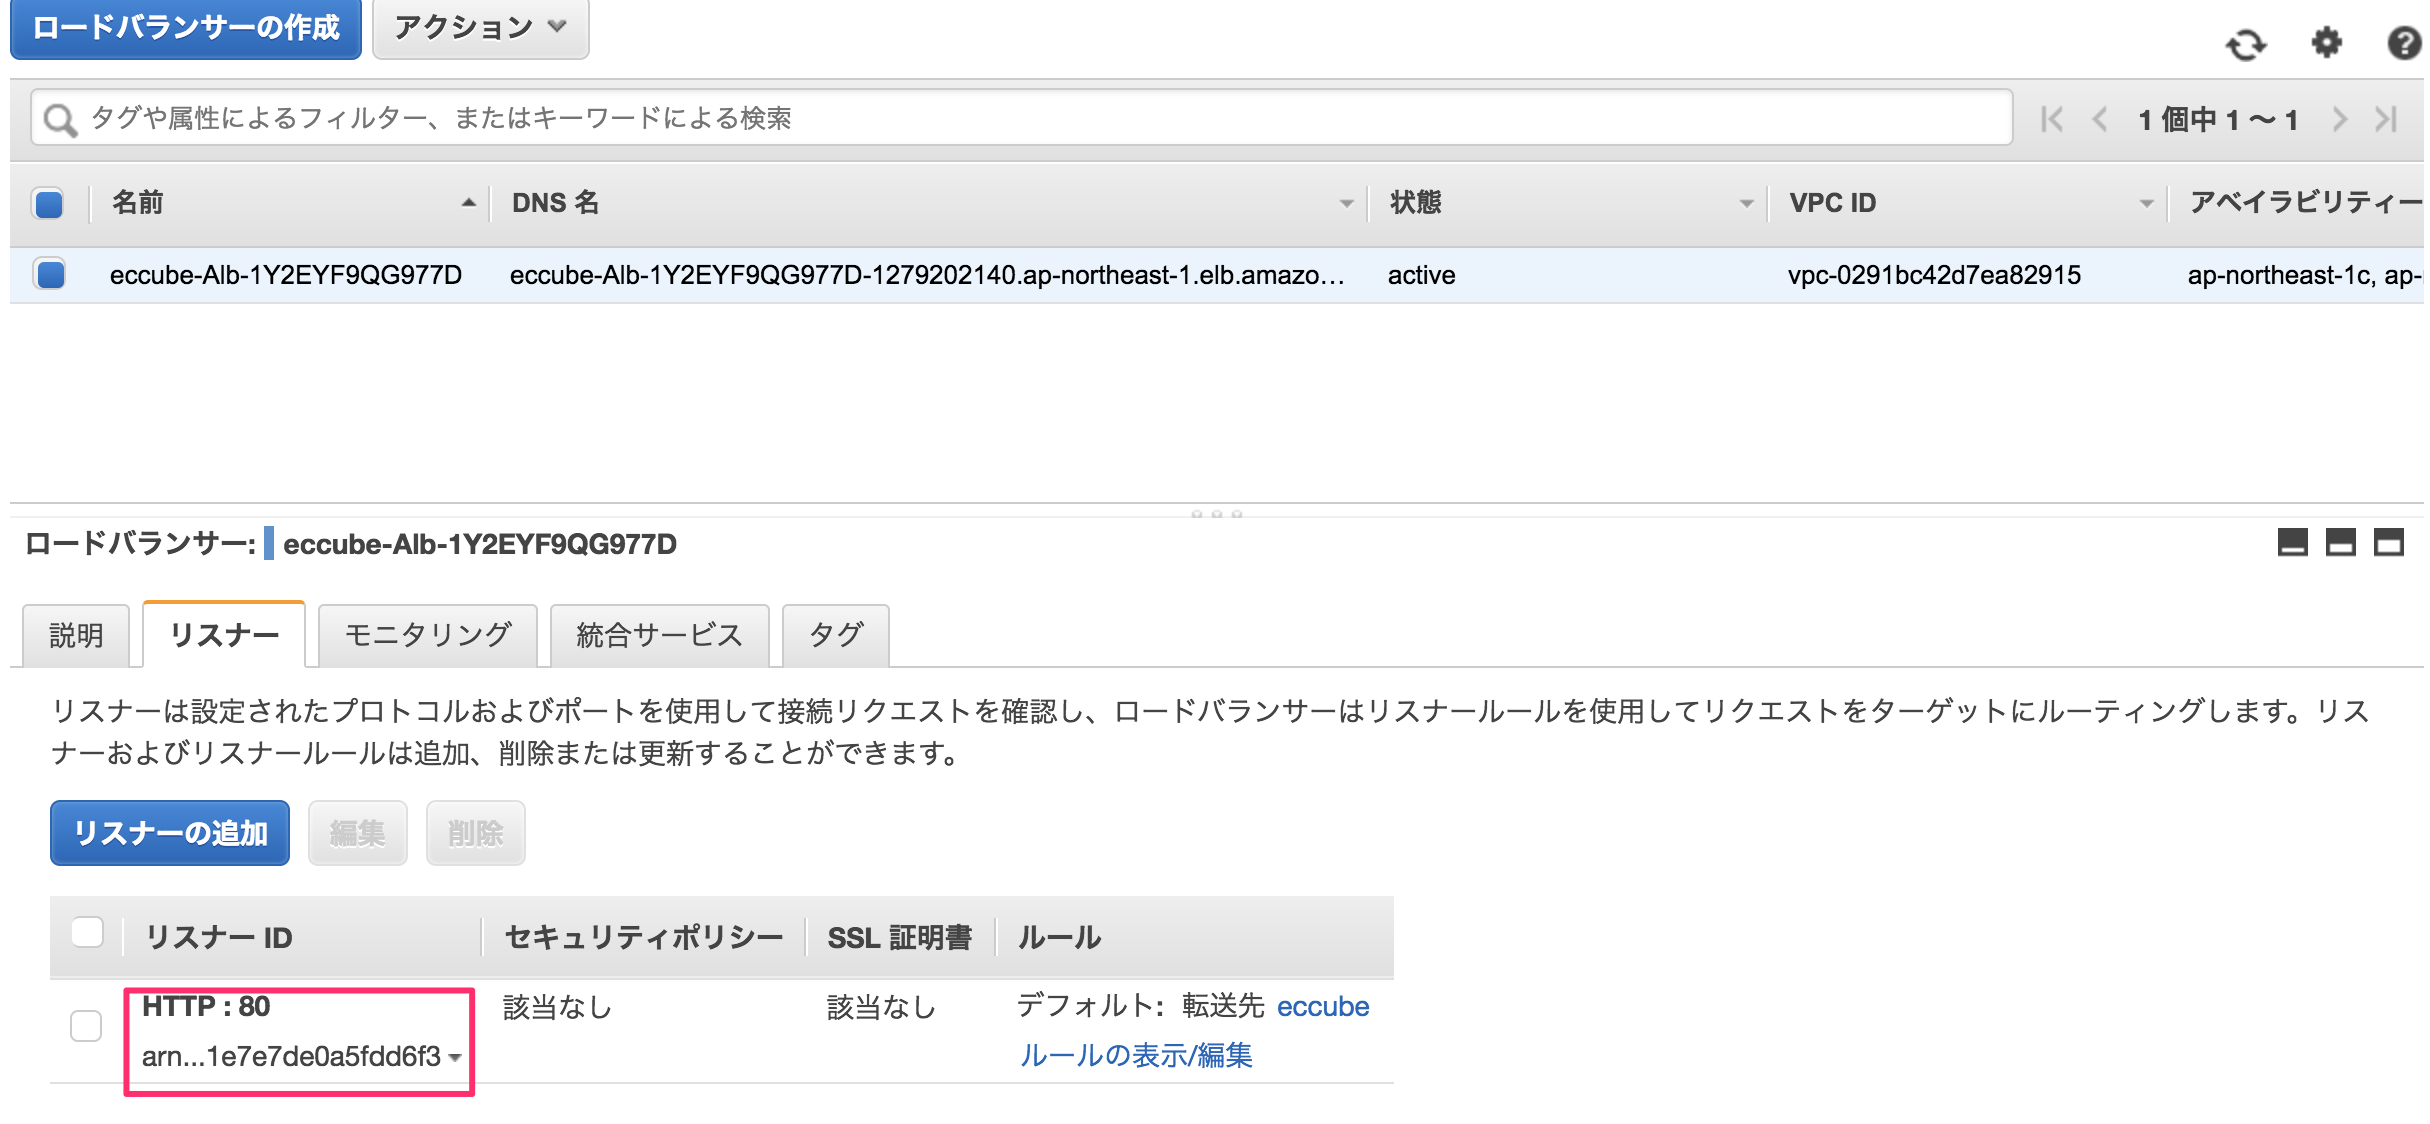Select all load balancers checkbox
This screenshot has height=1124, width=2430.
tap(47, 203)
